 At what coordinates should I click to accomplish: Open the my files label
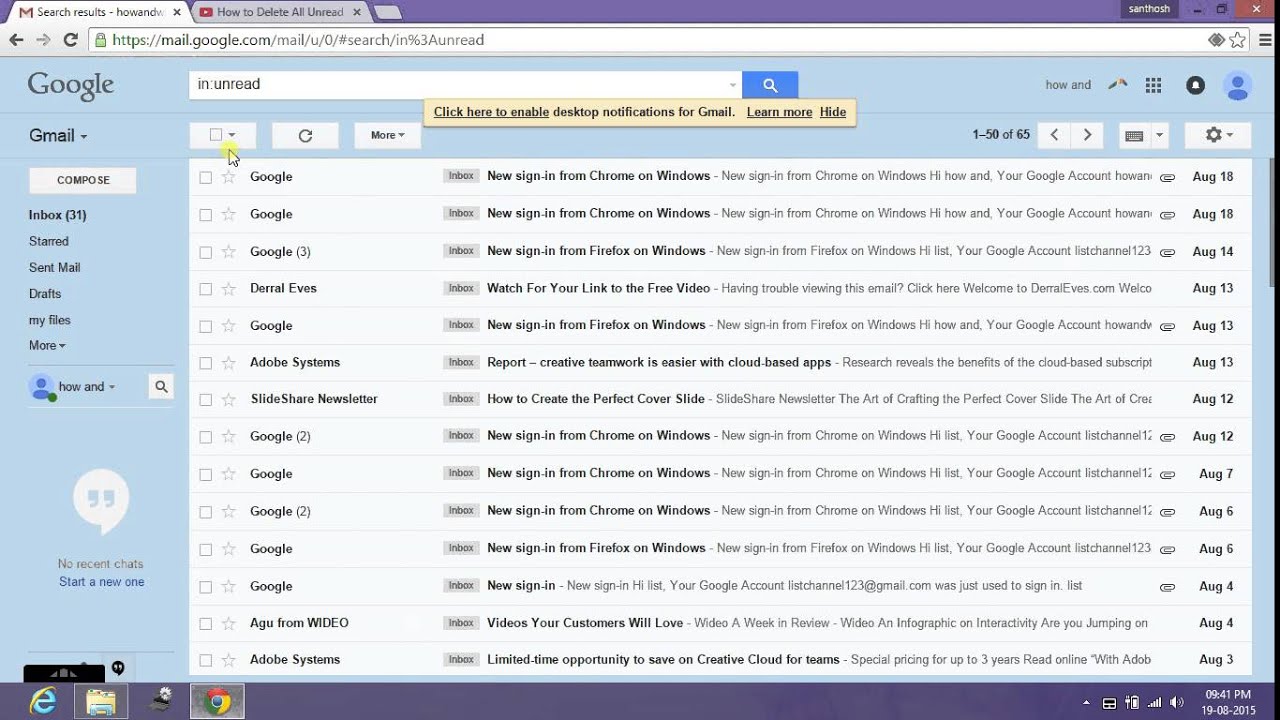coord(50,320)
